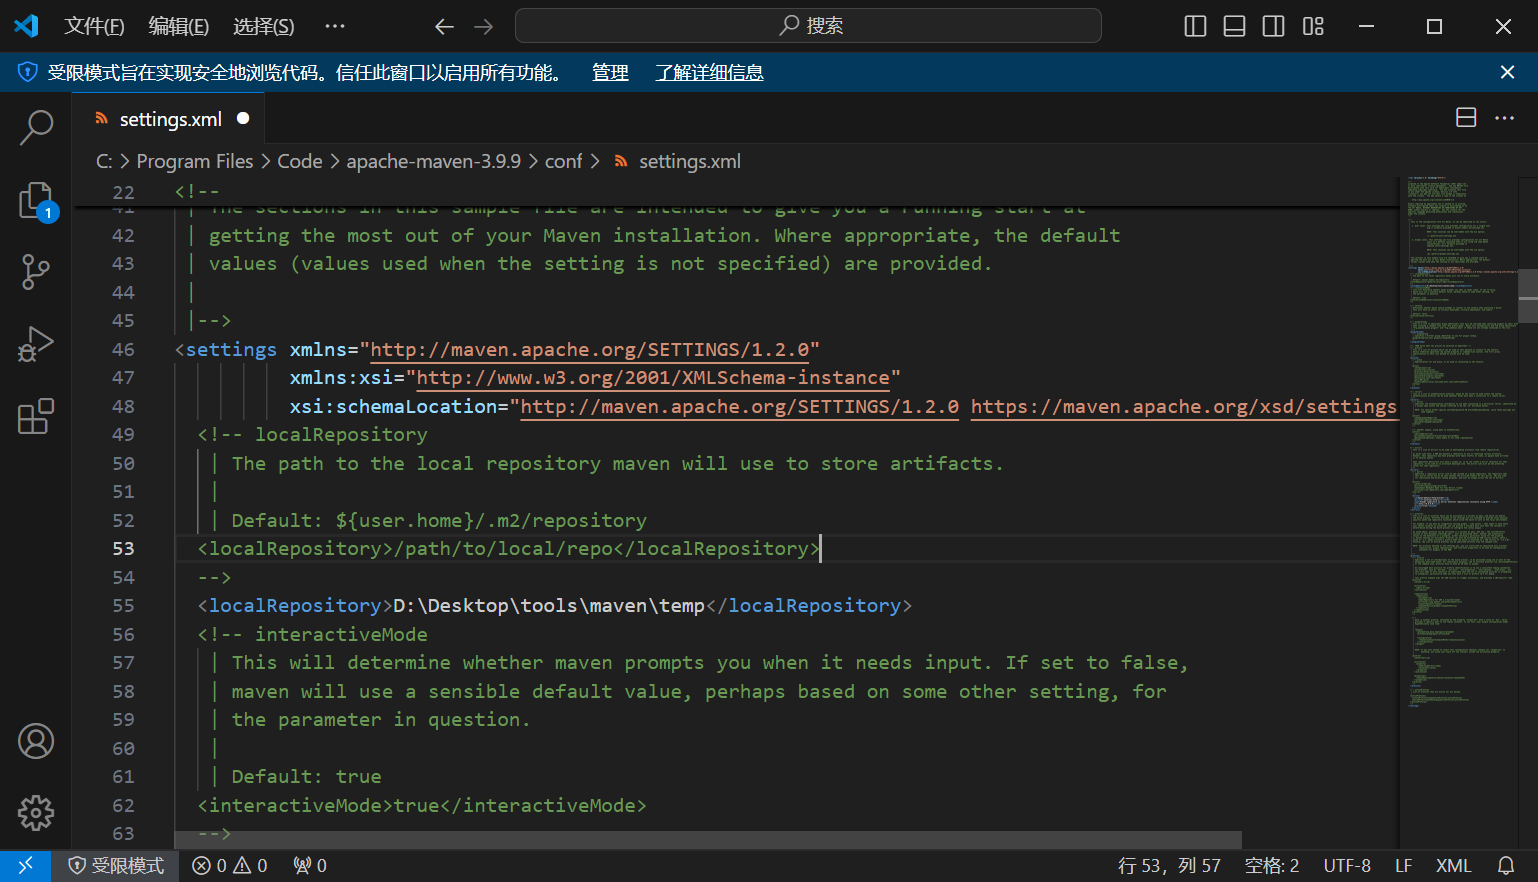1538x882 pixels.
Task: Open the Manage gear icon
Action: 36,813
